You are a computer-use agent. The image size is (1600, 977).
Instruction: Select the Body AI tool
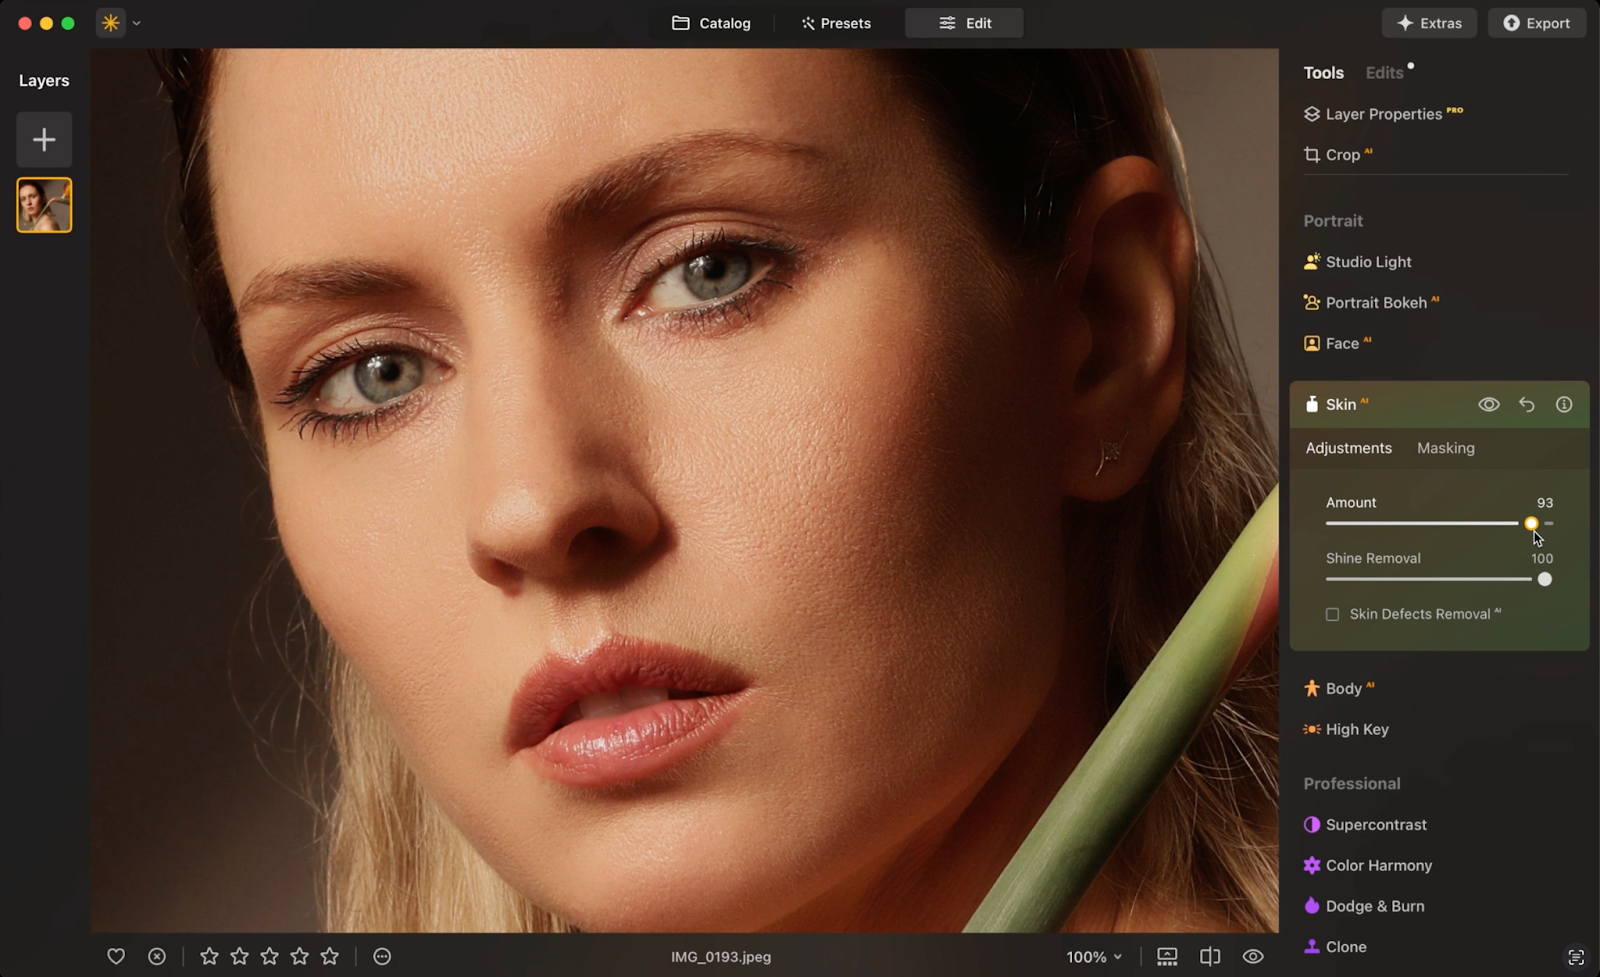[1345, 688]
